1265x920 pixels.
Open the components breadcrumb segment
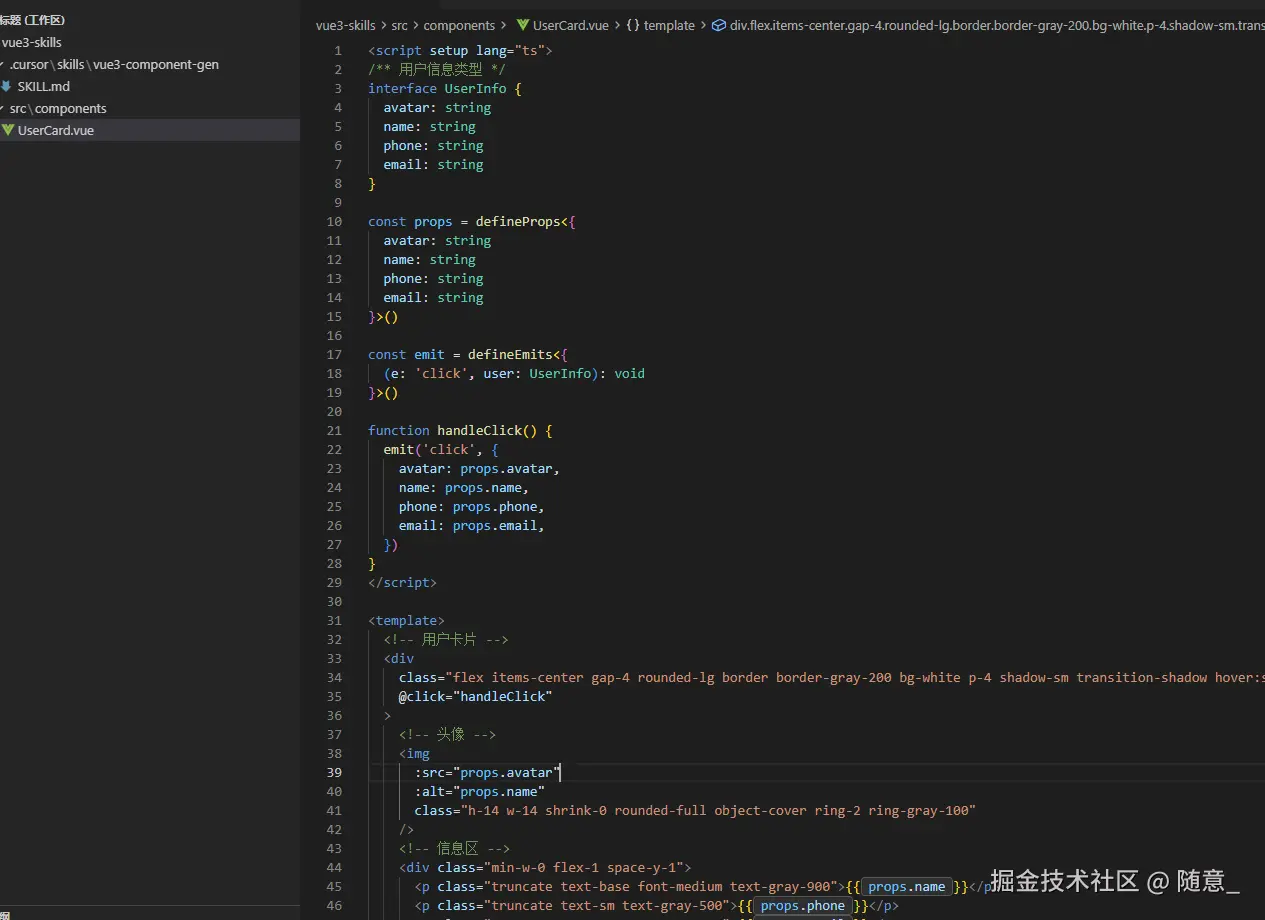459,25
